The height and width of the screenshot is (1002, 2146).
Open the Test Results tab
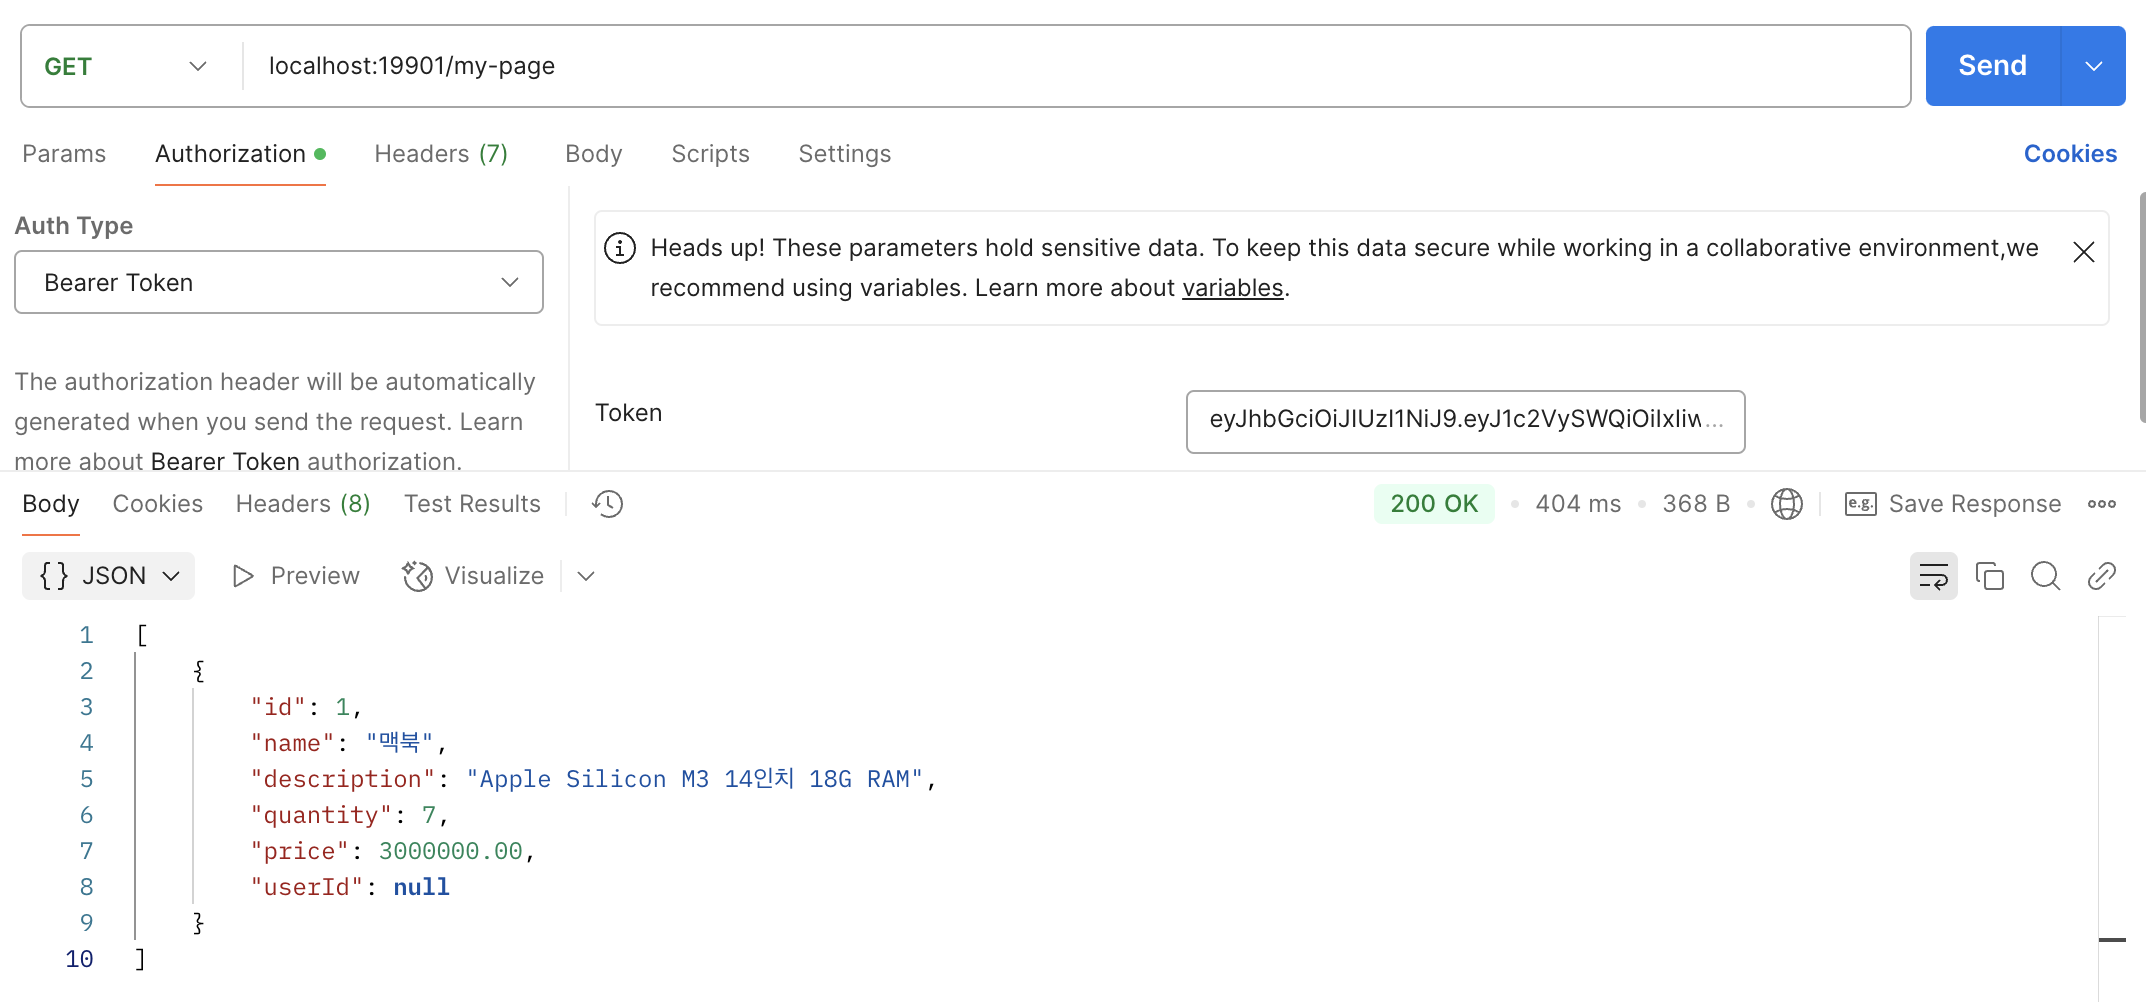click(472, 504)
